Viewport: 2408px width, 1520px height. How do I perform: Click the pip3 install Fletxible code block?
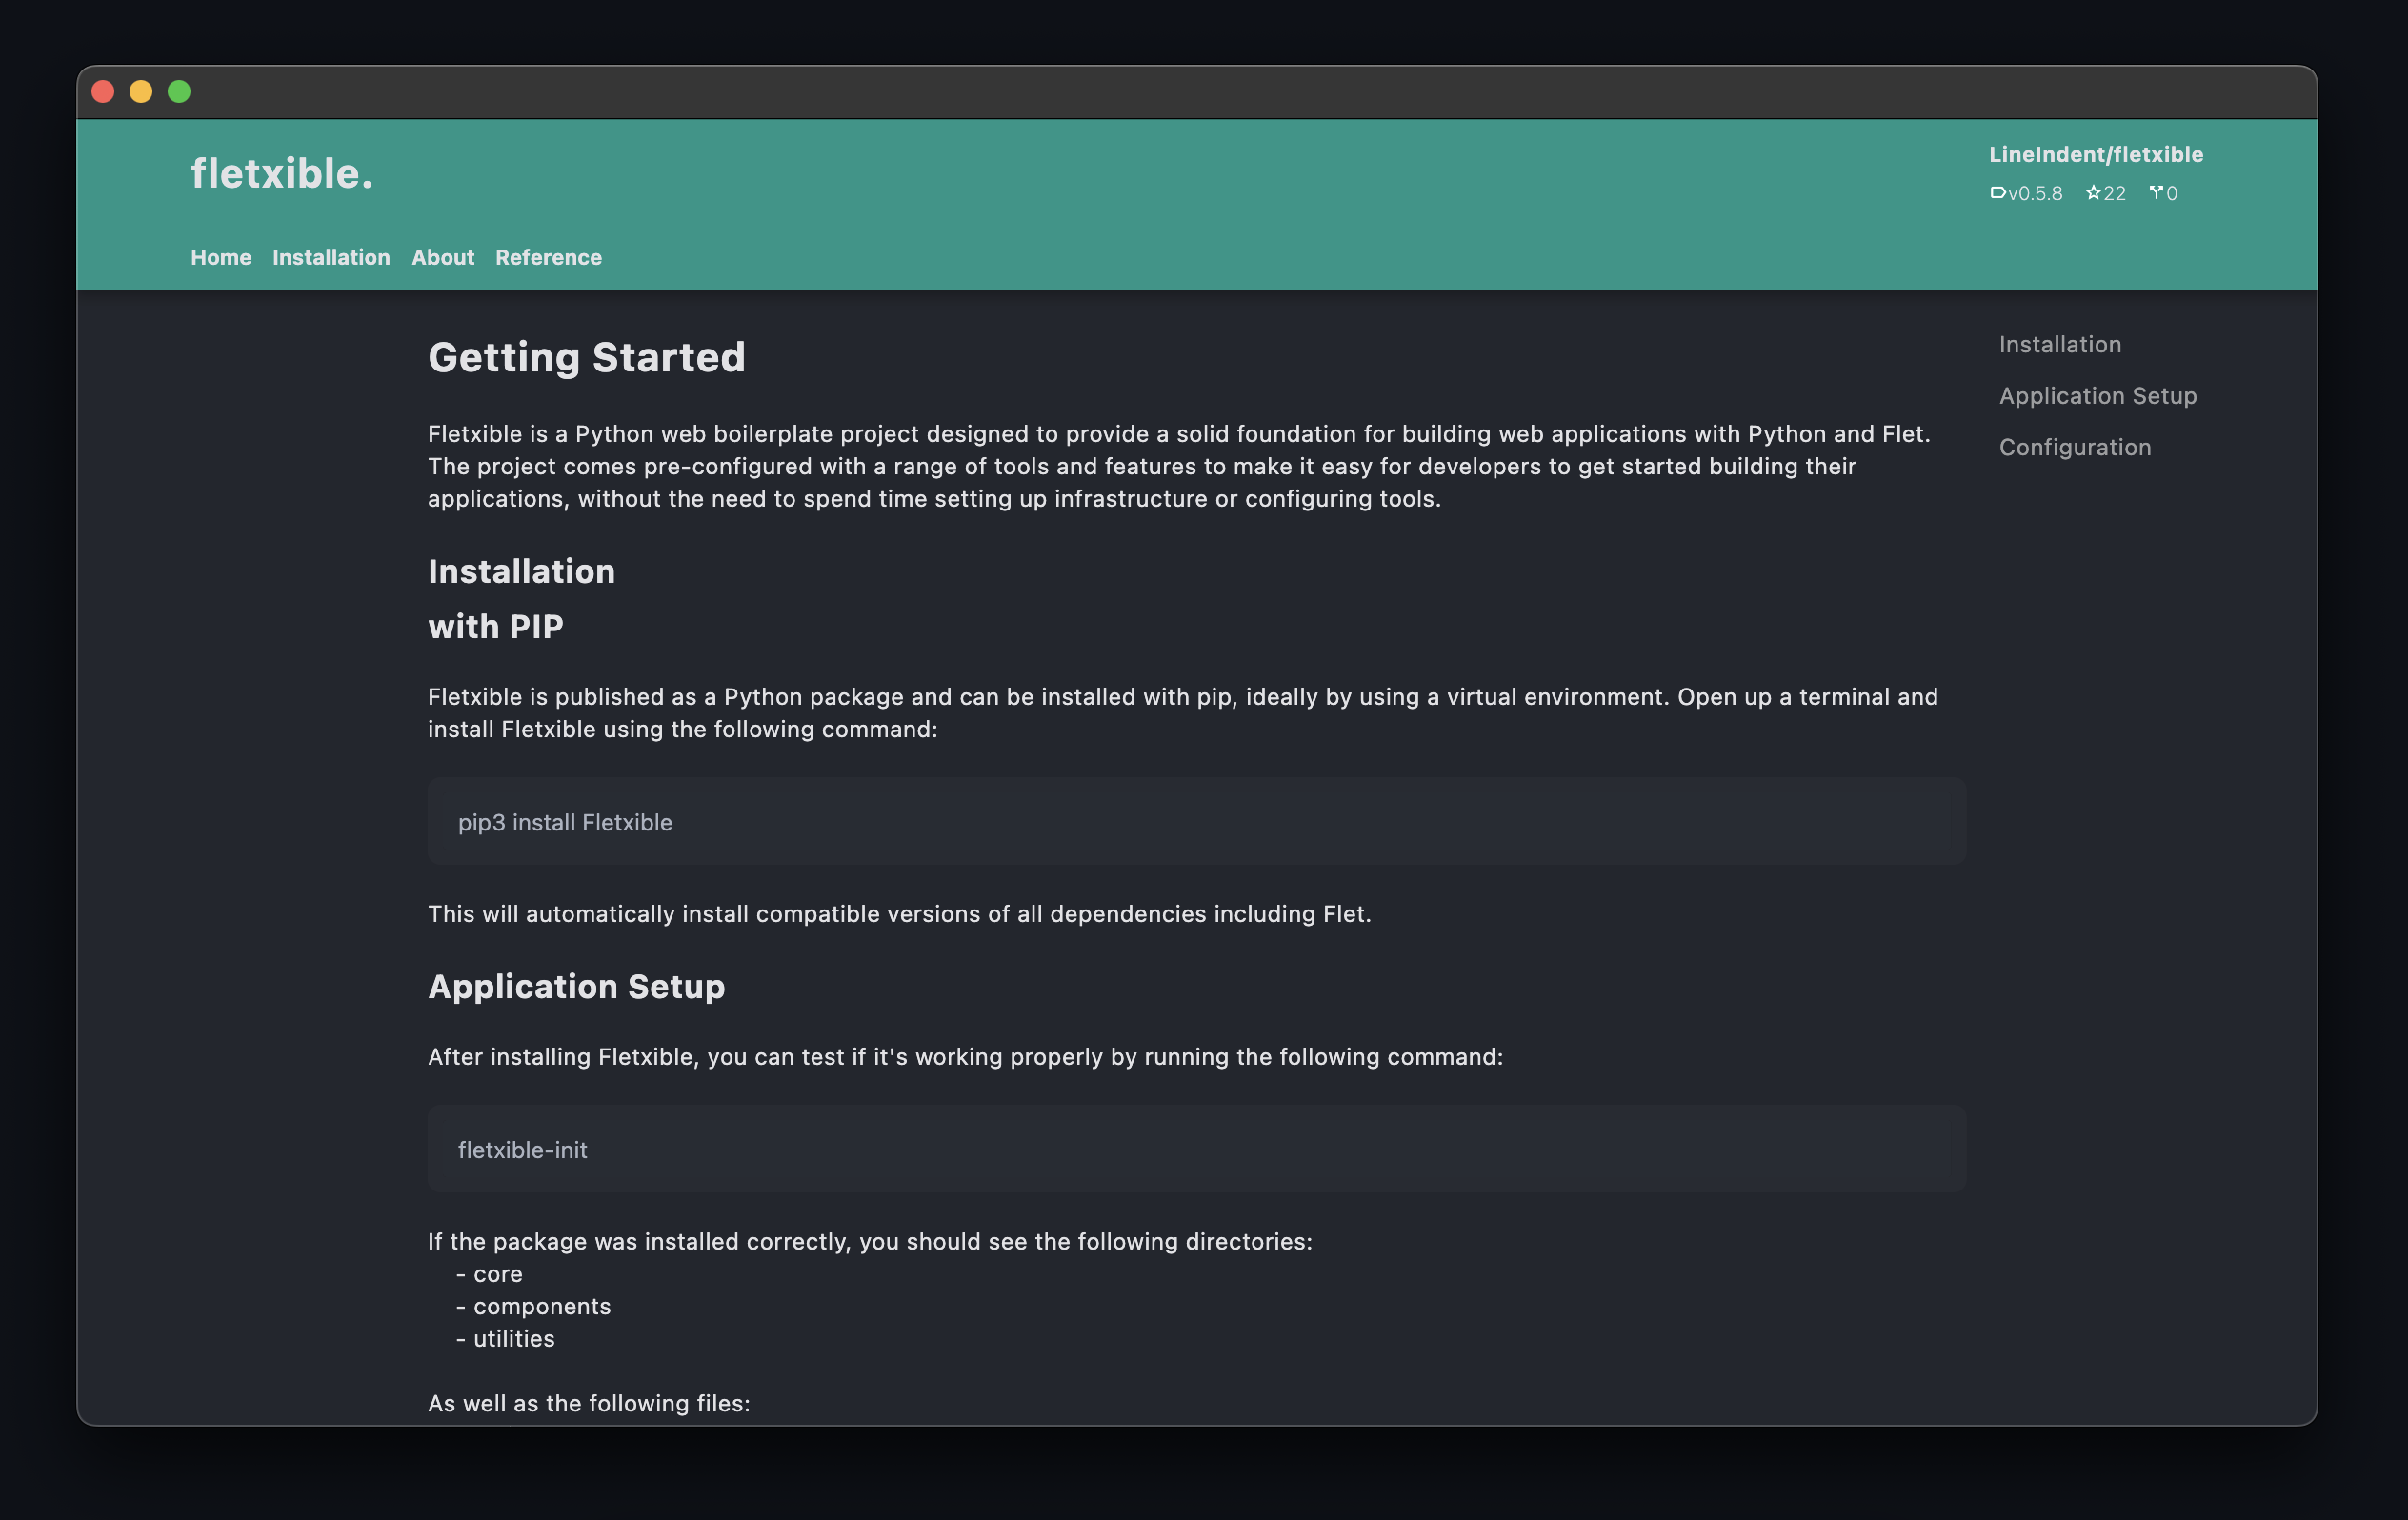(x=1196, y=822)
